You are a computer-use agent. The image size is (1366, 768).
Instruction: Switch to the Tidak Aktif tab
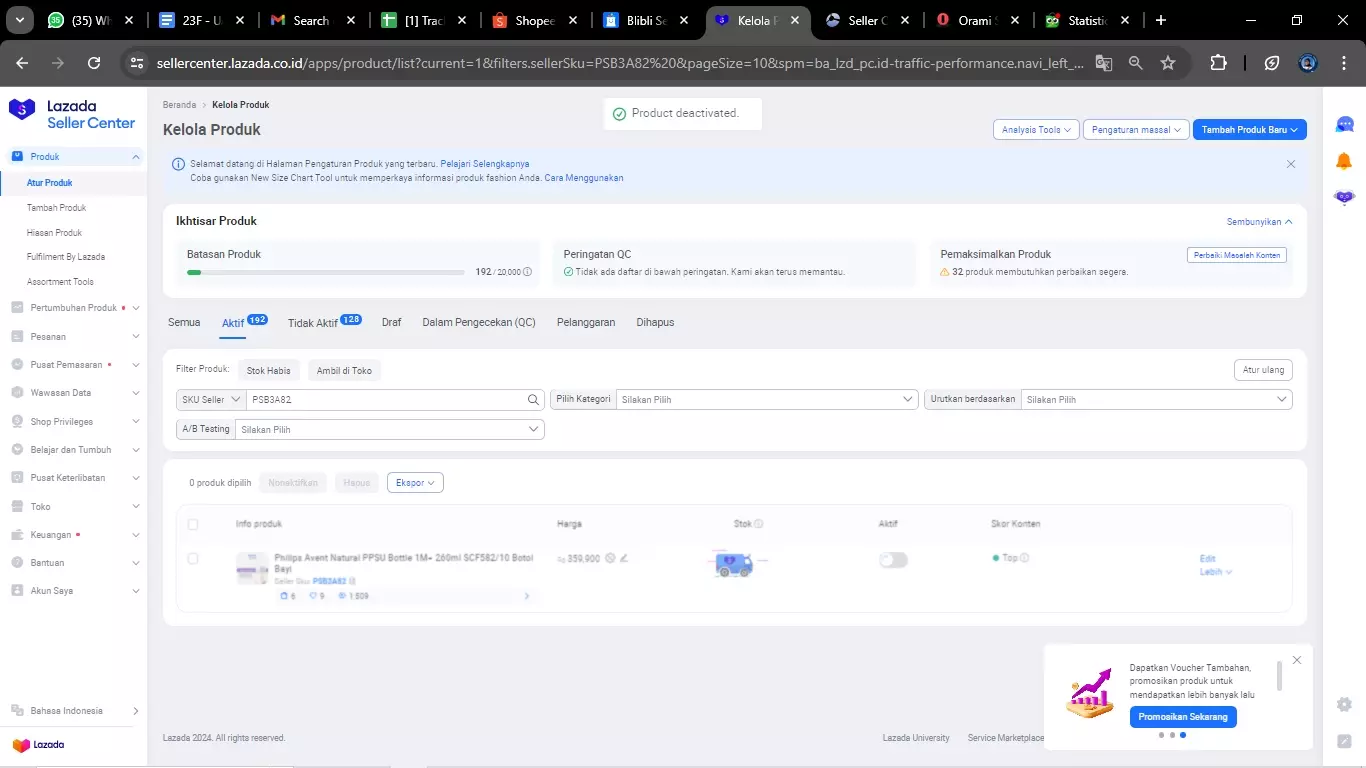coord(313,323)
